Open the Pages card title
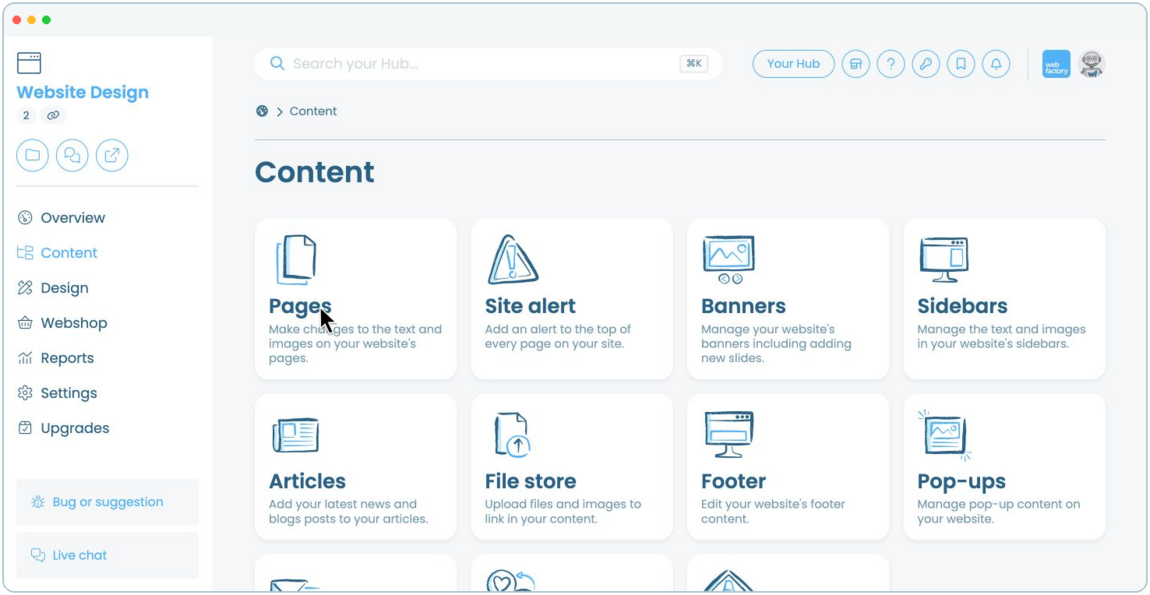The height and width of the screenshot is (595, 1150). (300, 306)
